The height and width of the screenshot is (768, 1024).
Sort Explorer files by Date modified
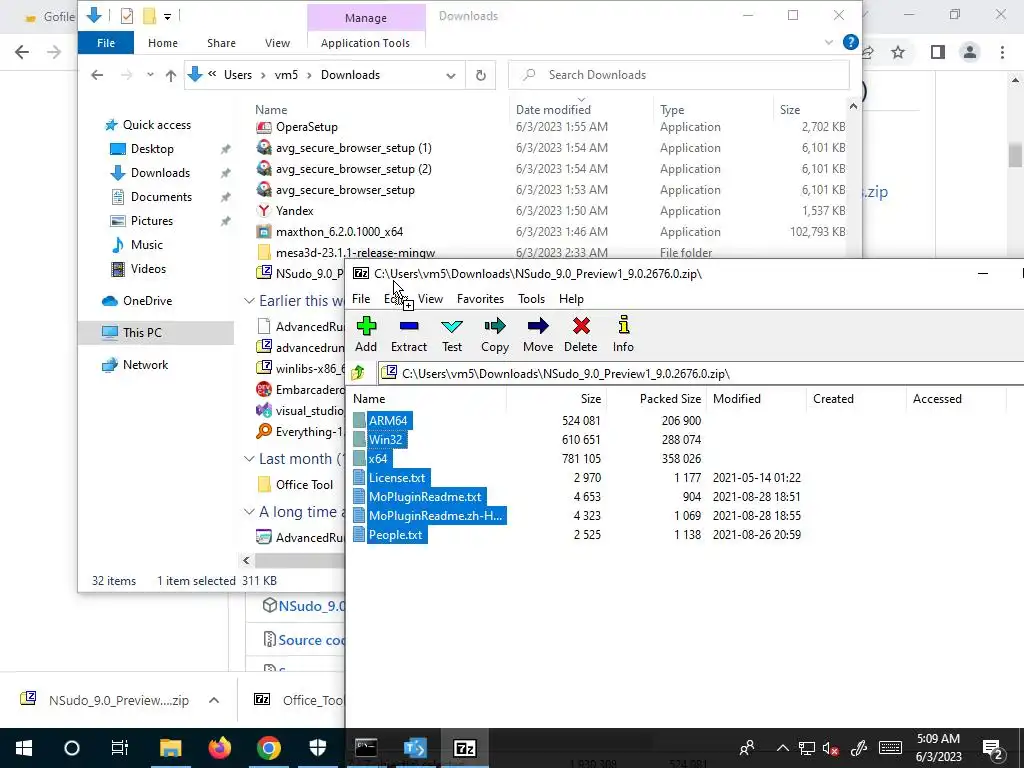[x=553, y=110]
